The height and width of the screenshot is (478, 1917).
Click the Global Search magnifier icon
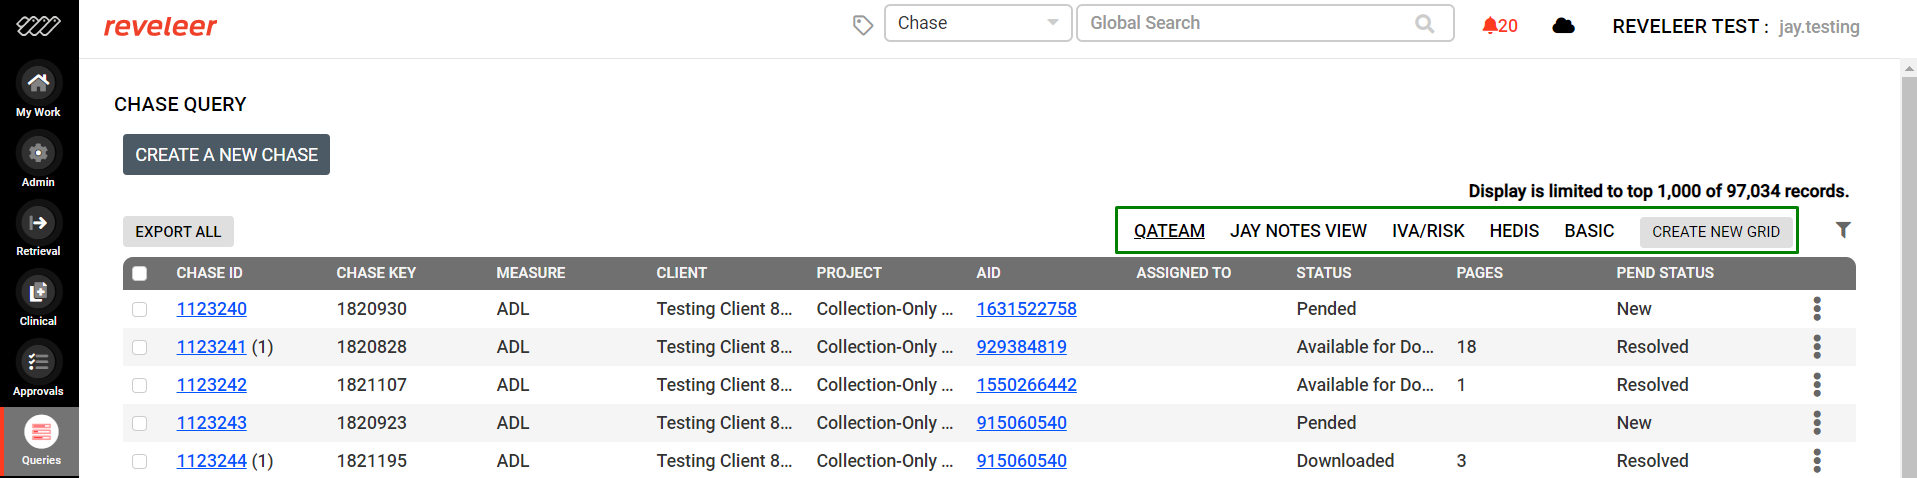tap(1425, 23)
